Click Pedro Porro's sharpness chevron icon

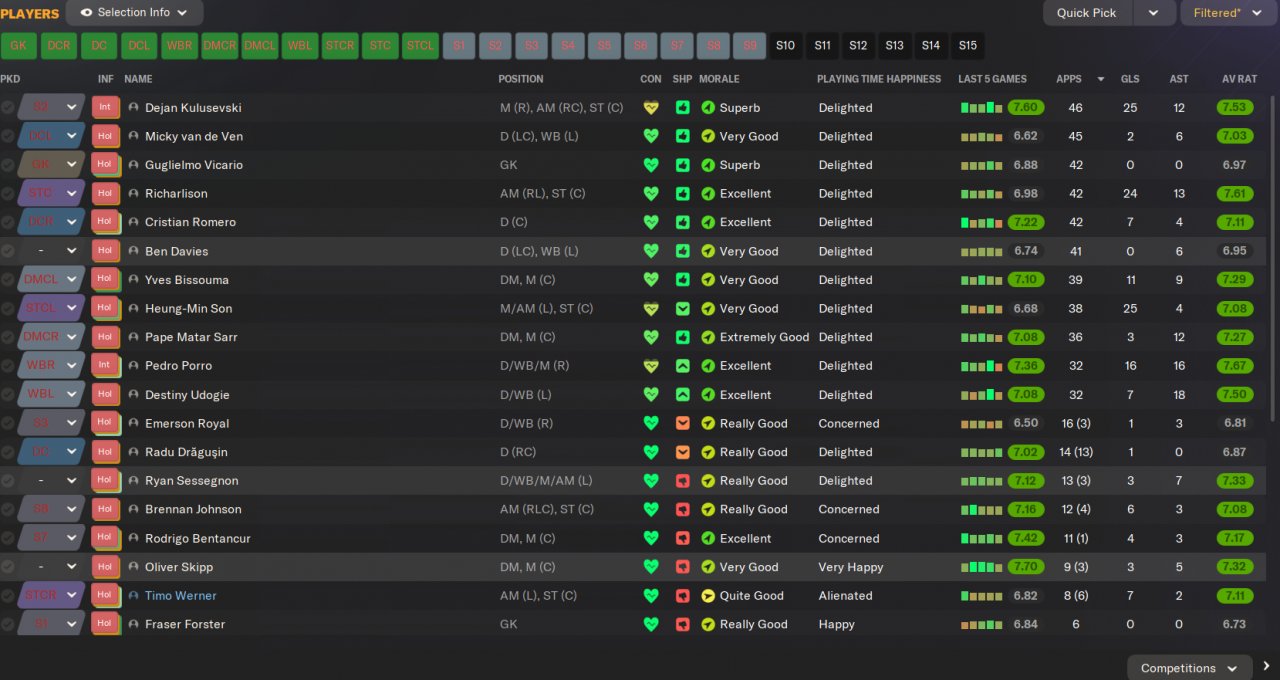click(x=683, y=366)
